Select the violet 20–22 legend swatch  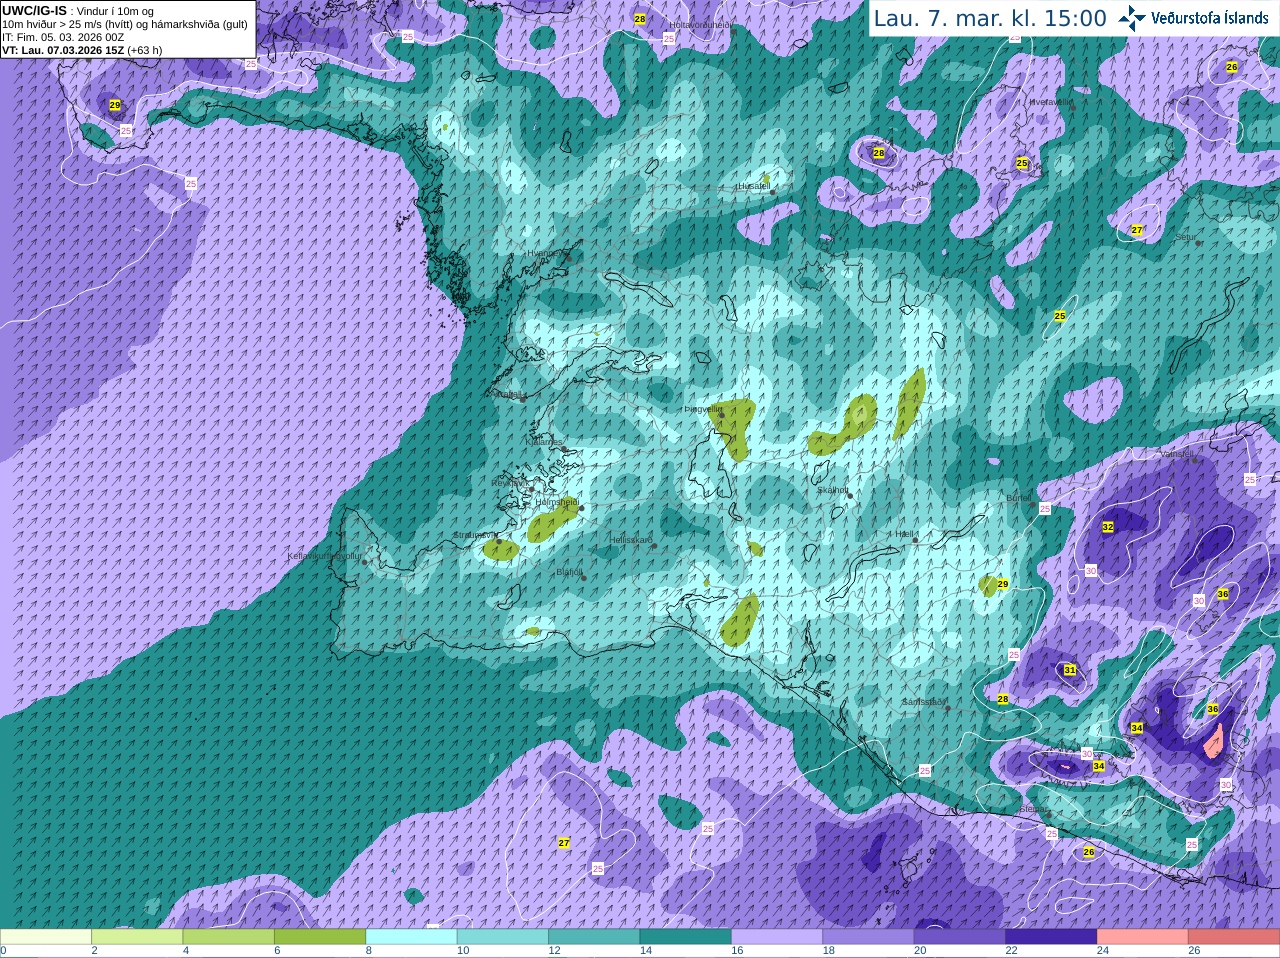(x=960, y=937)
